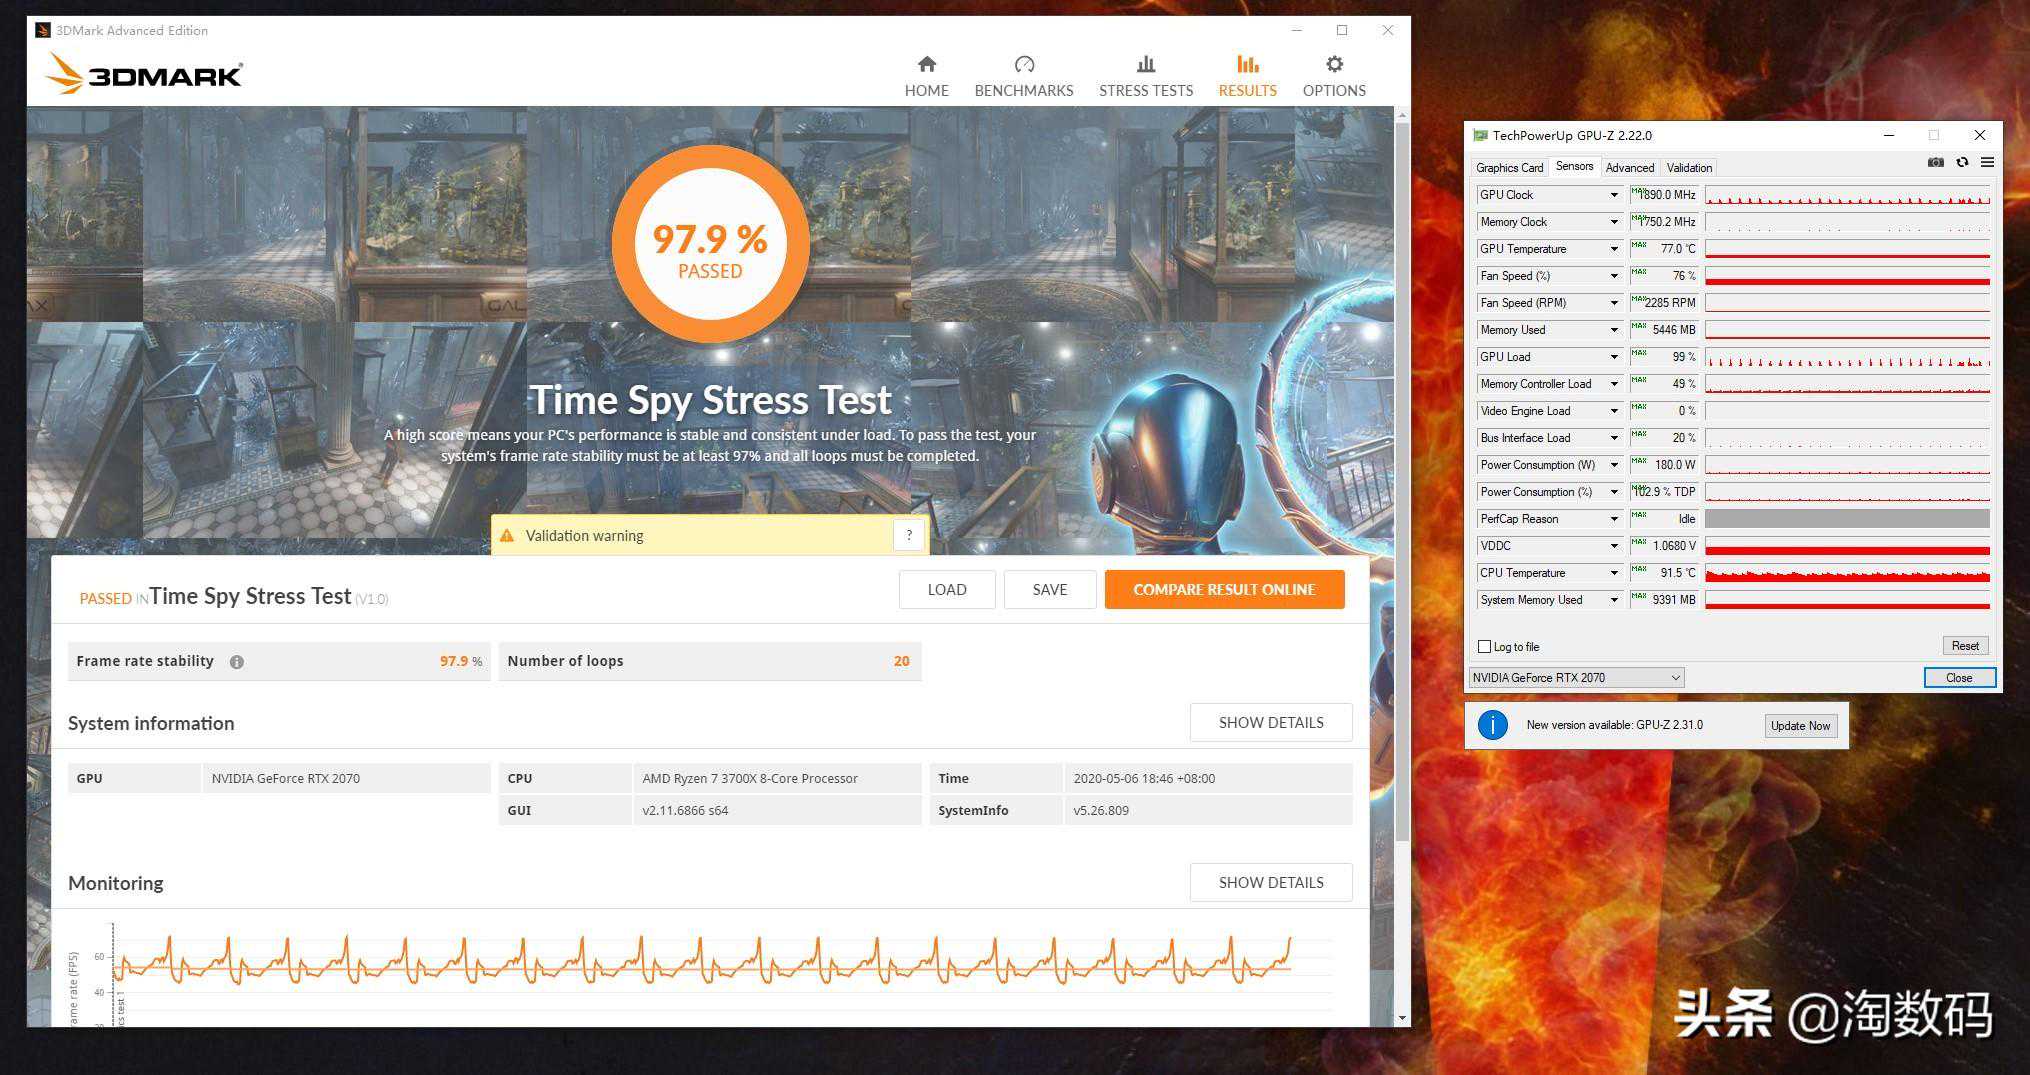2030x1075 pixels.
Task: Open NVIDIA GeForce RTX 2070 device selector
Action: tap(1576, 678)
